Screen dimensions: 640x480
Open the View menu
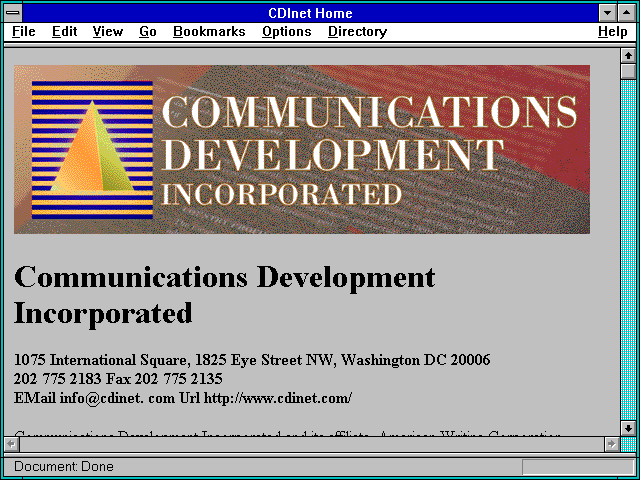pos(108,32)
